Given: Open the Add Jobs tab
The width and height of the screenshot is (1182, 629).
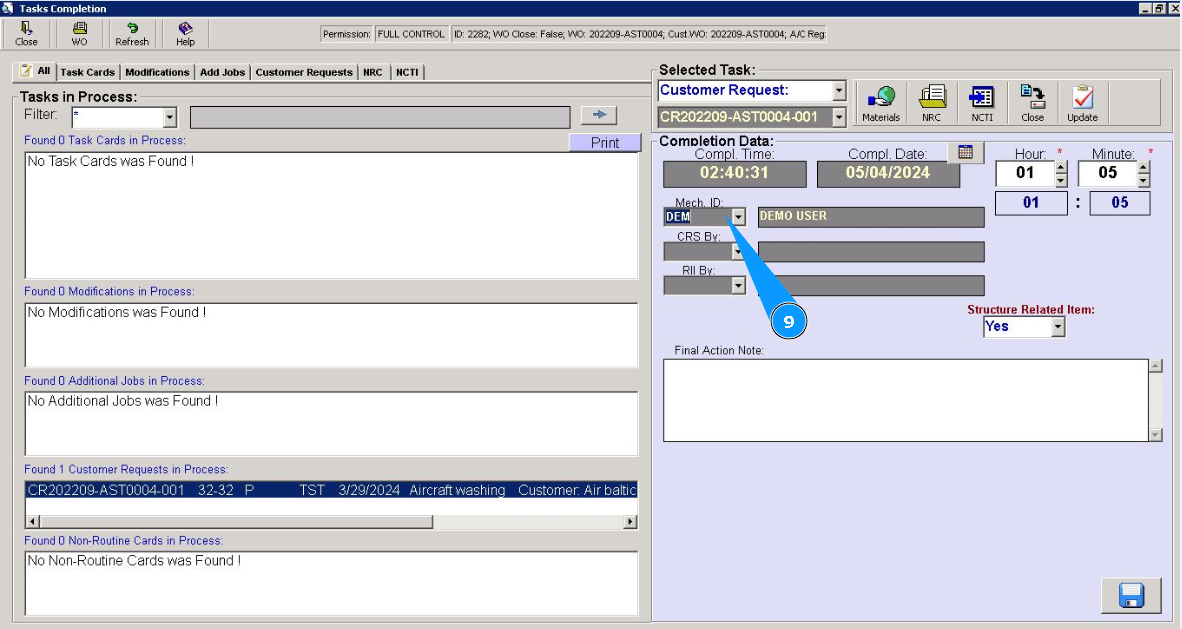Looking at the screenshot, I should click(222, 72).
